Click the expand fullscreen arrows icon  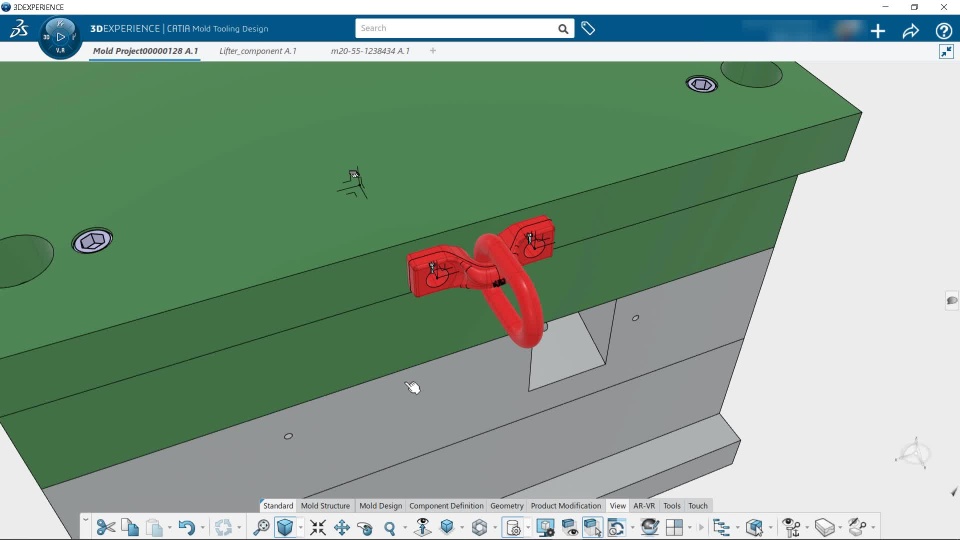946,51
